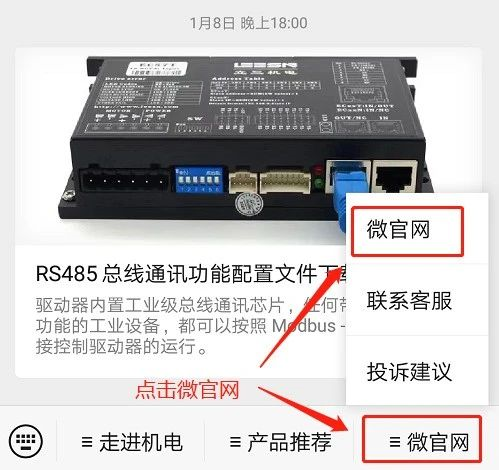Click the round QC sticker on the driver
Image resolution: width=499 pixels, height=470 pixels.
pos(248,204)
